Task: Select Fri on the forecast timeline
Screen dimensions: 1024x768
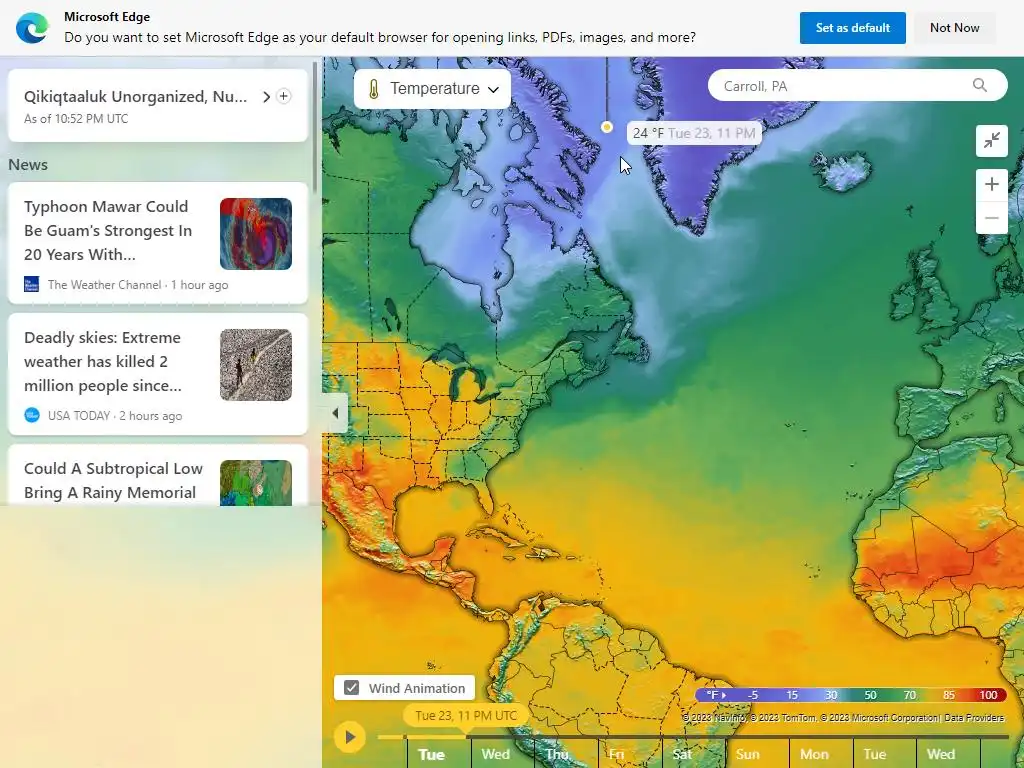Action: pos(617,754)
